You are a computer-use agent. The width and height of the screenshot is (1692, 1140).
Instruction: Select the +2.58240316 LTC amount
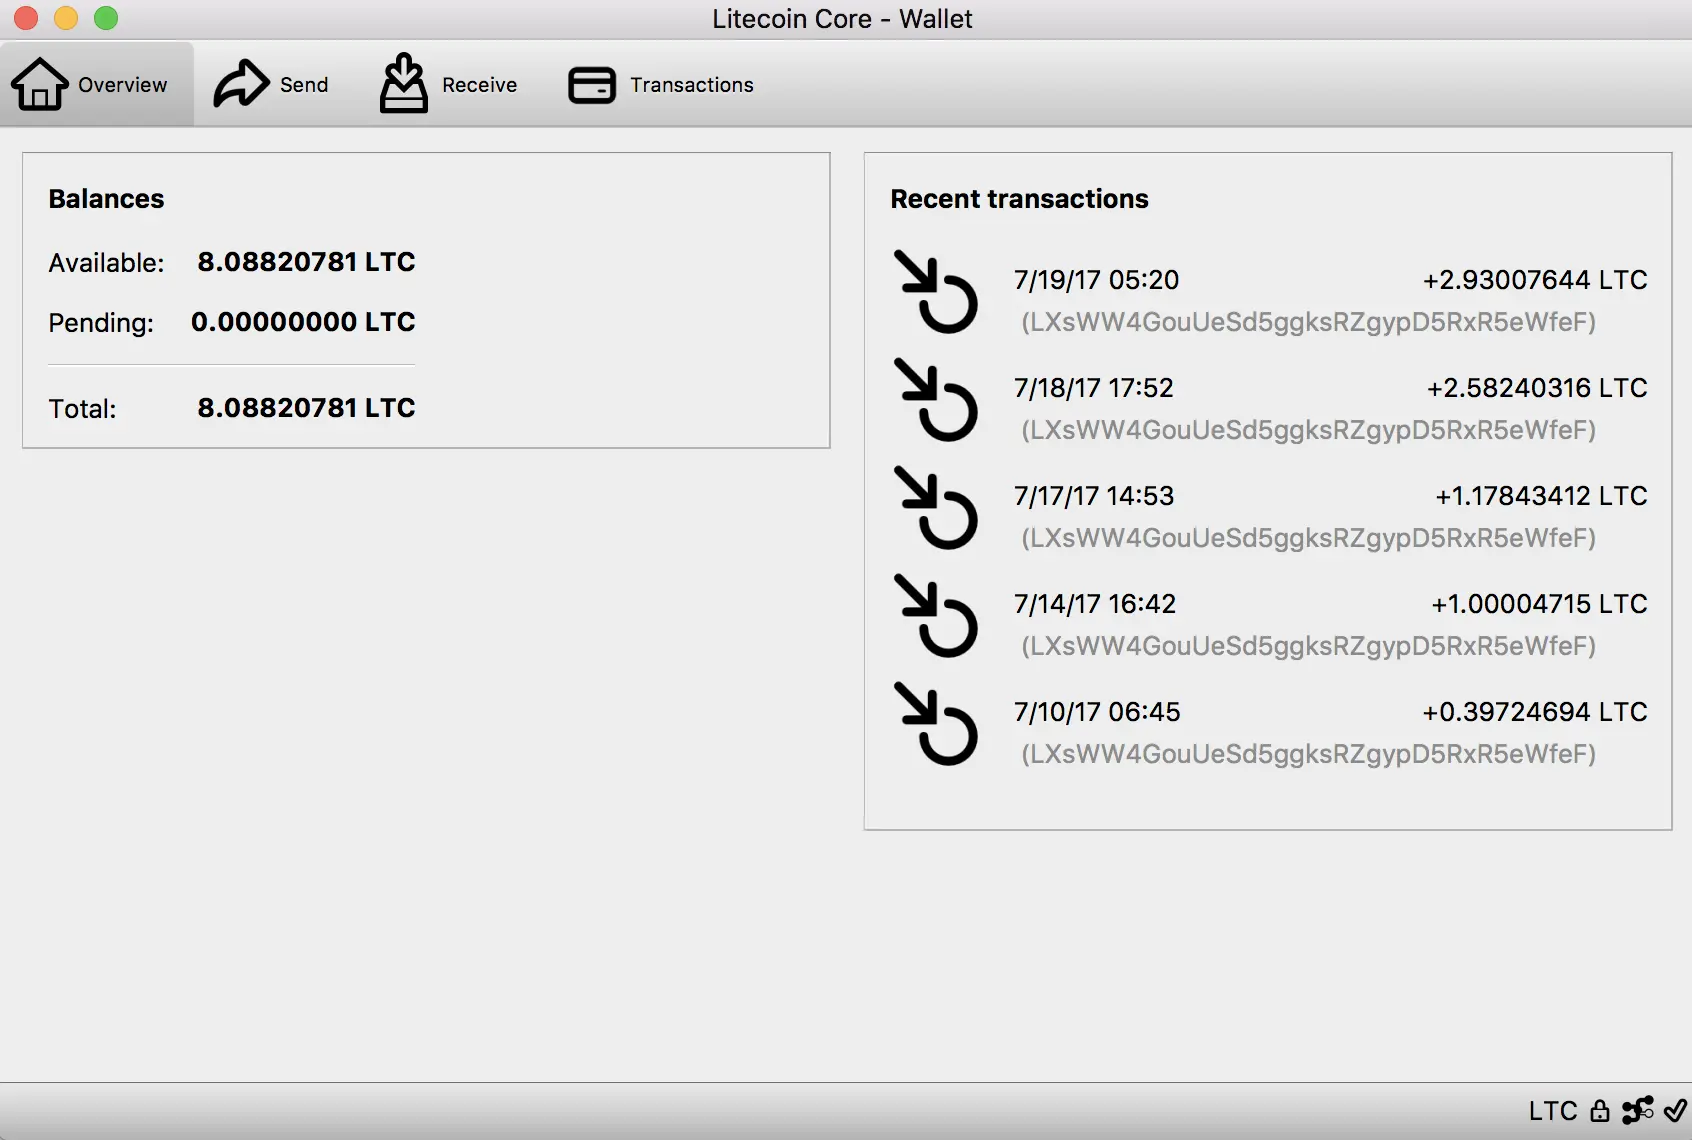[x=1537, y=388]
